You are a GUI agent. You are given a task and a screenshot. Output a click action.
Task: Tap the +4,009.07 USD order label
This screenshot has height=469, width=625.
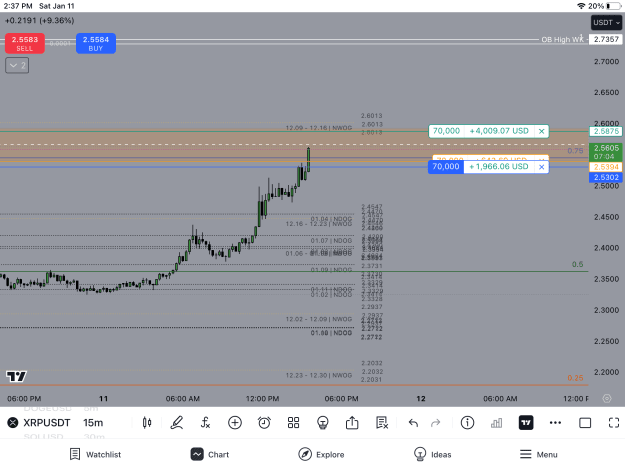pos(499,131)
